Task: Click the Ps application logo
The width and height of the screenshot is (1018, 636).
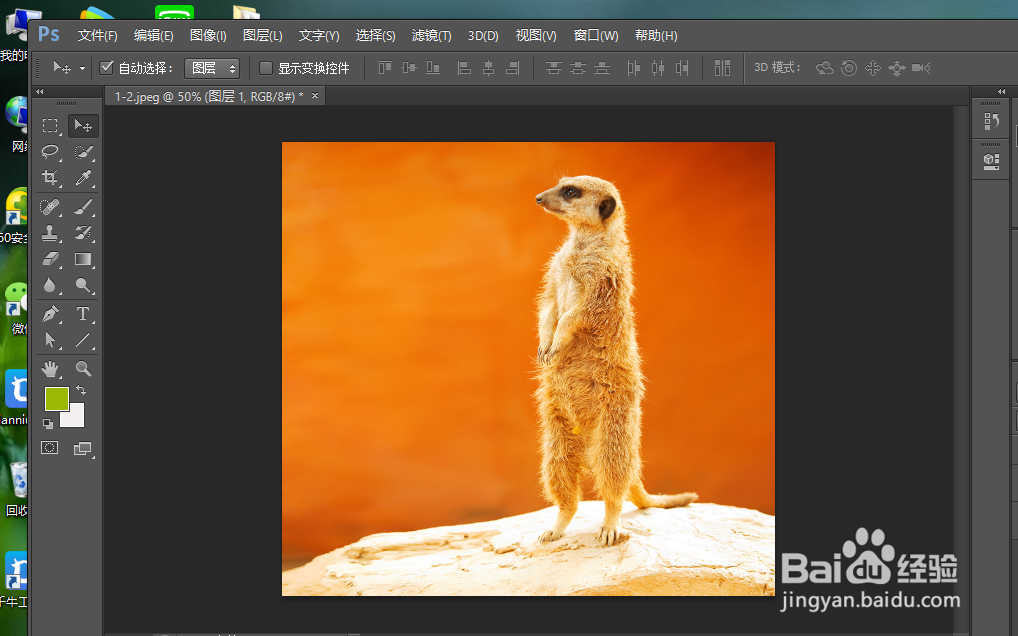Action: 49,34
